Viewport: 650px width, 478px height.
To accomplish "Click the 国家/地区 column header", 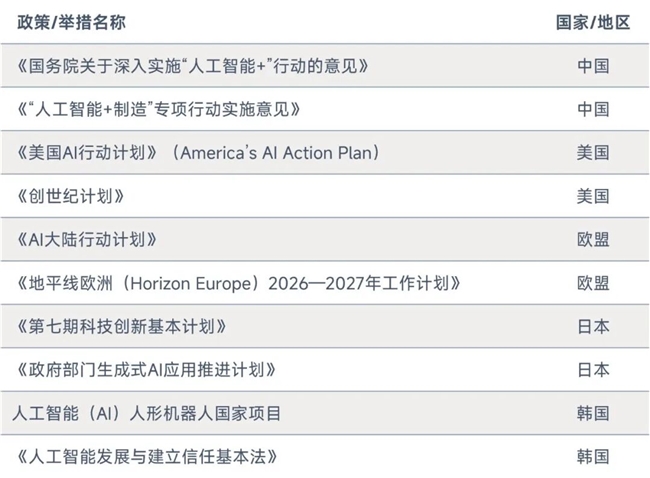I will coord(593,22).
